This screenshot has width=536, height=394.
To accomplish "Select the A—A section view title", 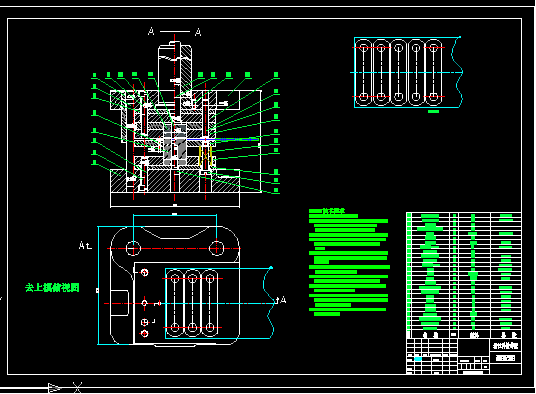I will (175, 32).
